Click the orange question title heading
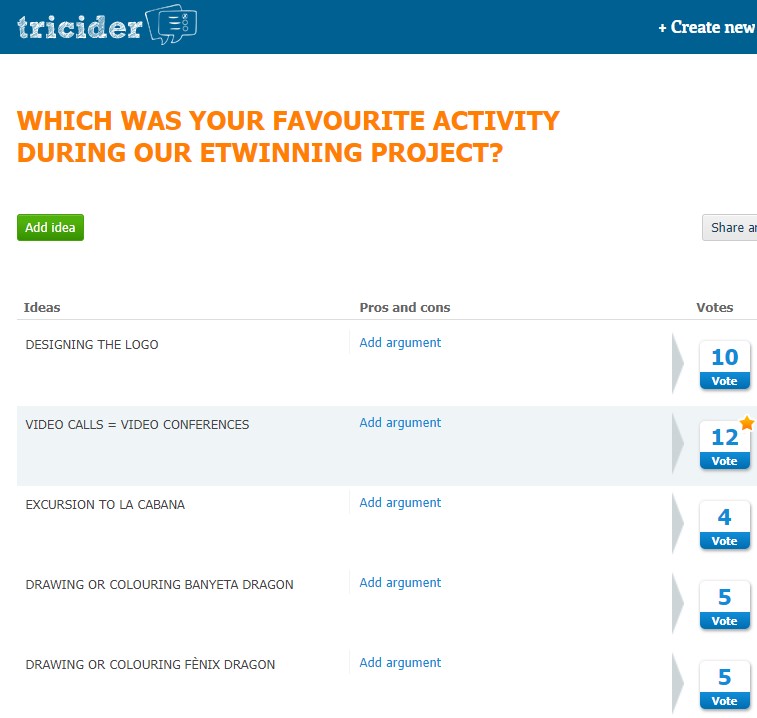 point(288,137)
